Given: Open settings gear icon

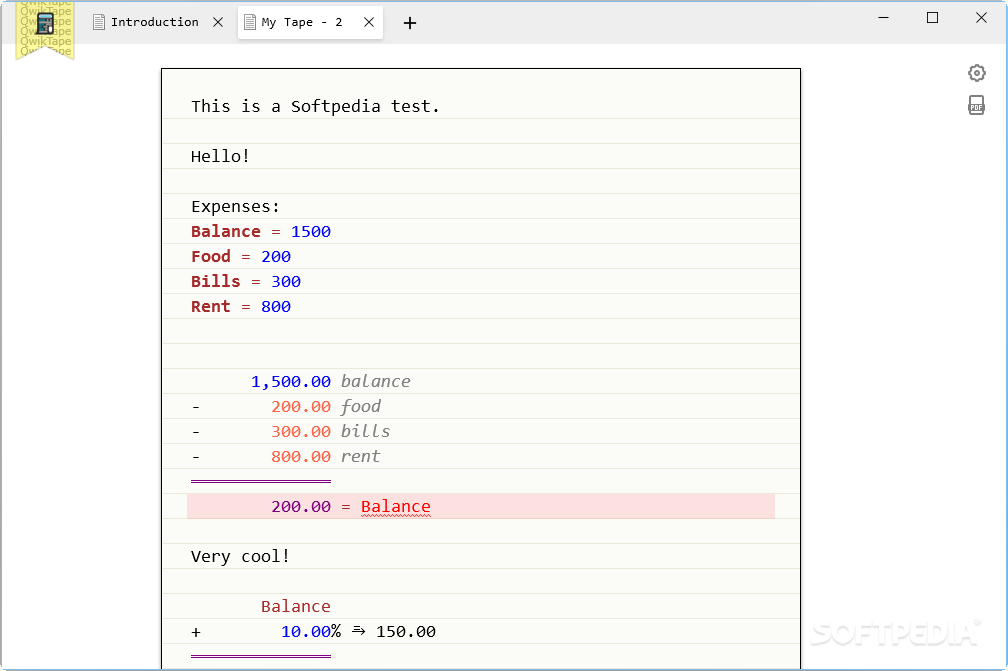Looking at the screenshot, I should pos(976,73).
